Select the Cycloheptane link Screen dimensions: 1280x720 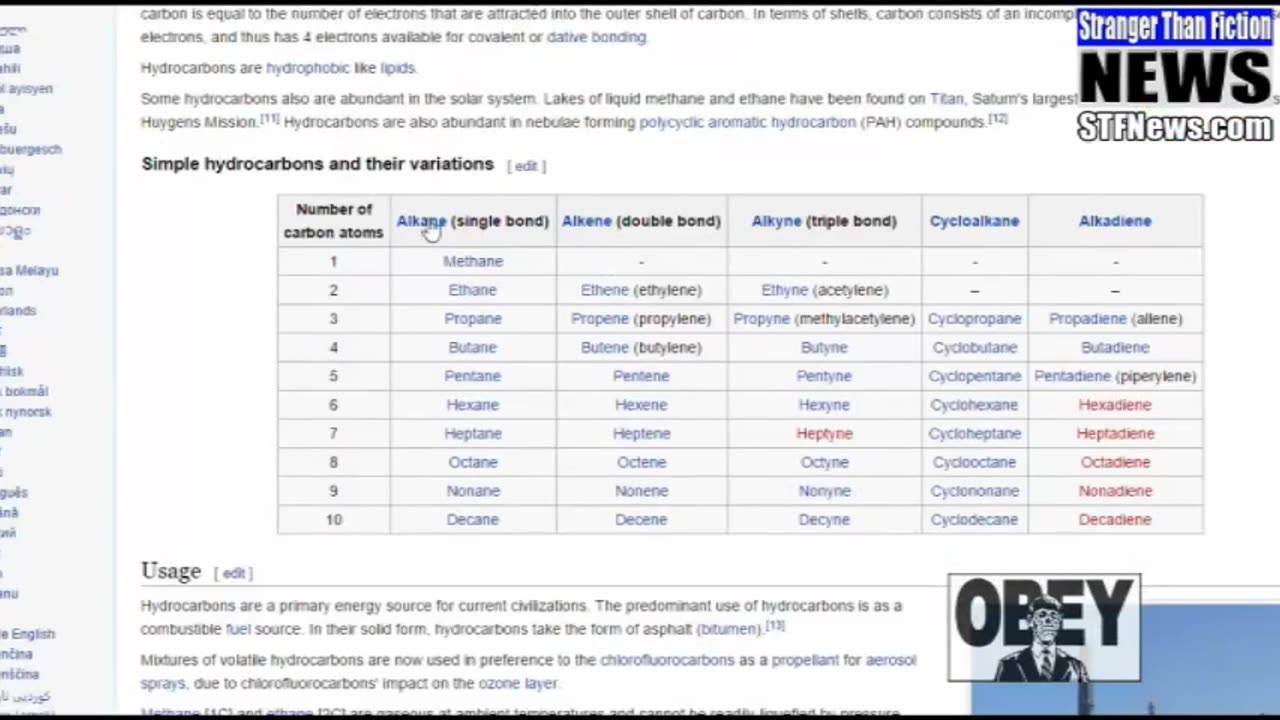click(x=975, y=434)
